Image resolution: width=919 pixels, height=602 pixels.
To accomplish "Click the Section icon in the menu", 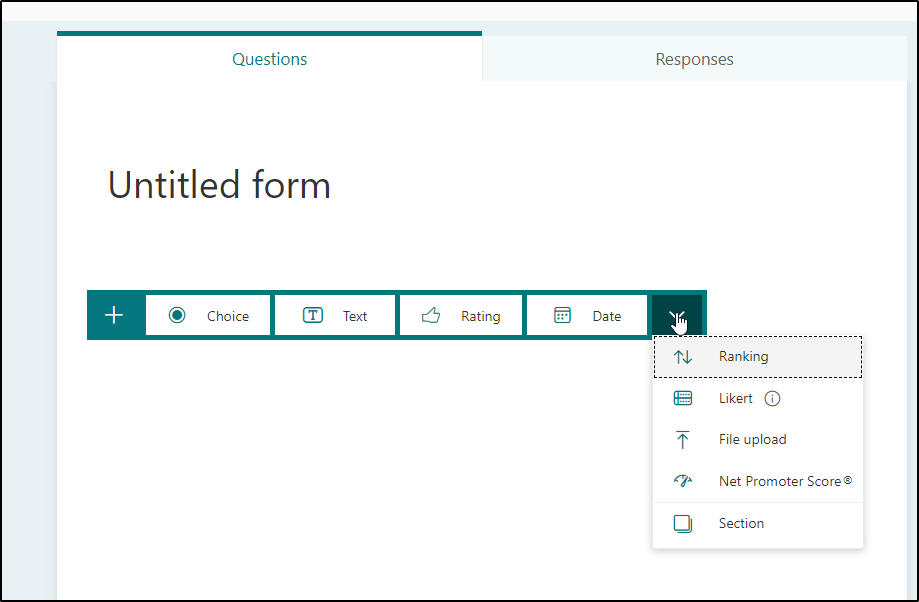I will 683,523.
